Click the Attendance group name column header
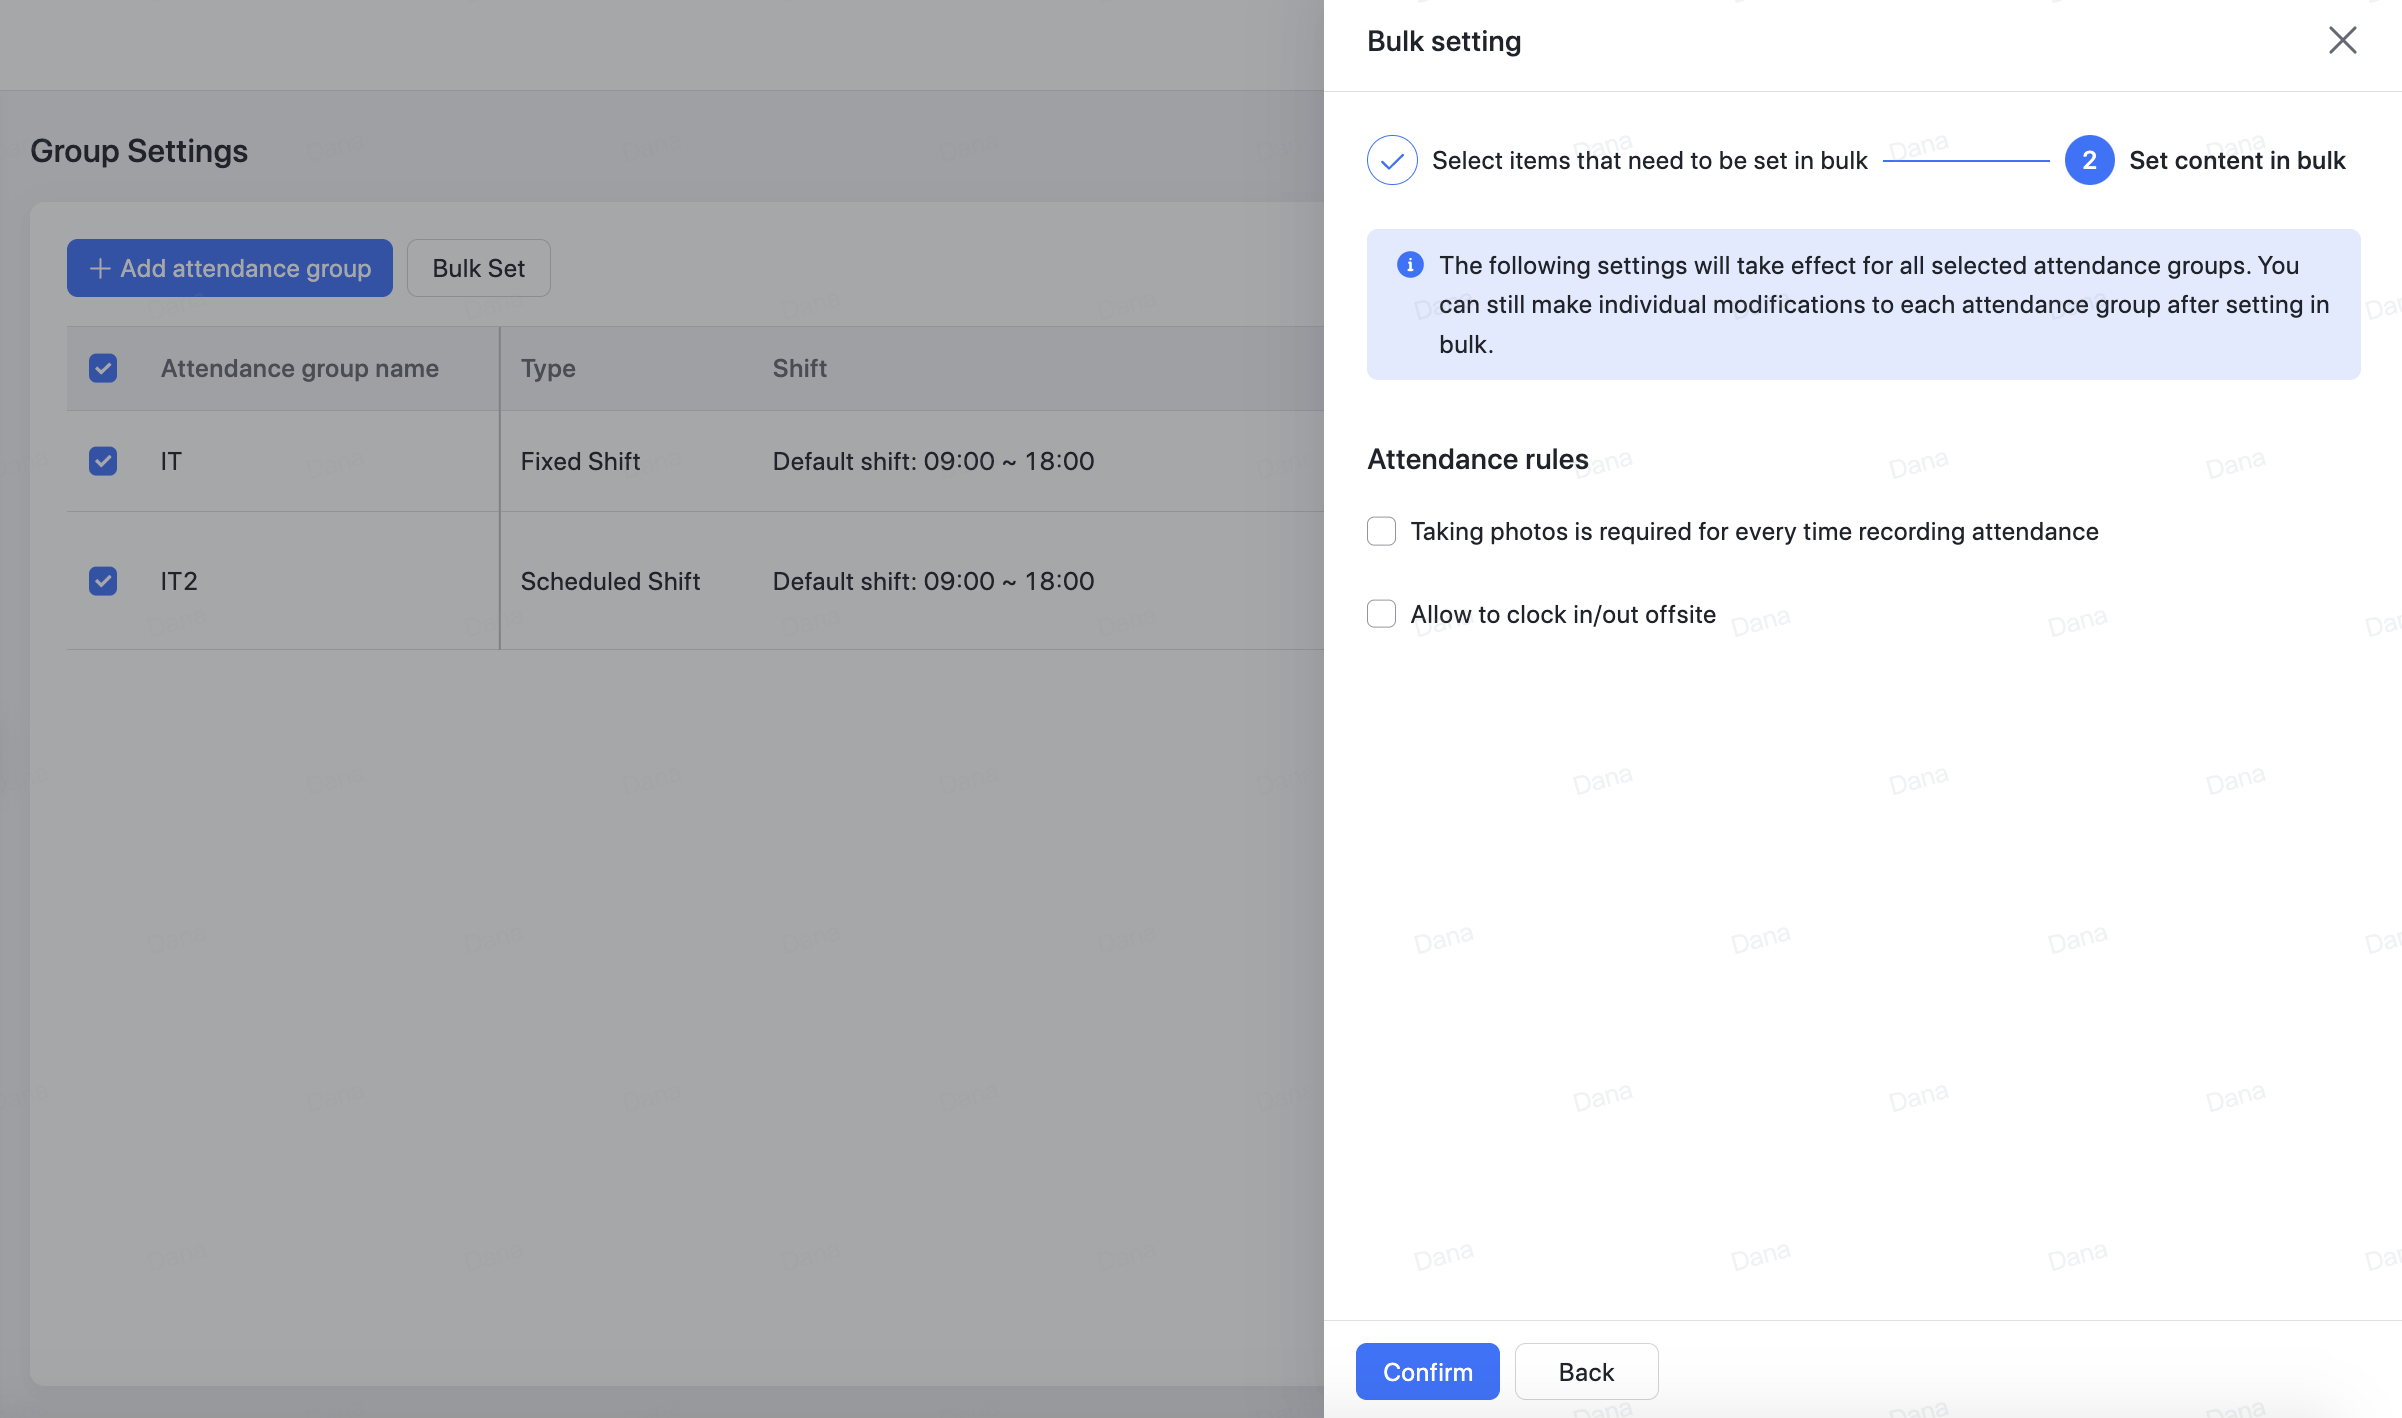This screenshot has height=1418, width=2402. [x=299, y=368]
